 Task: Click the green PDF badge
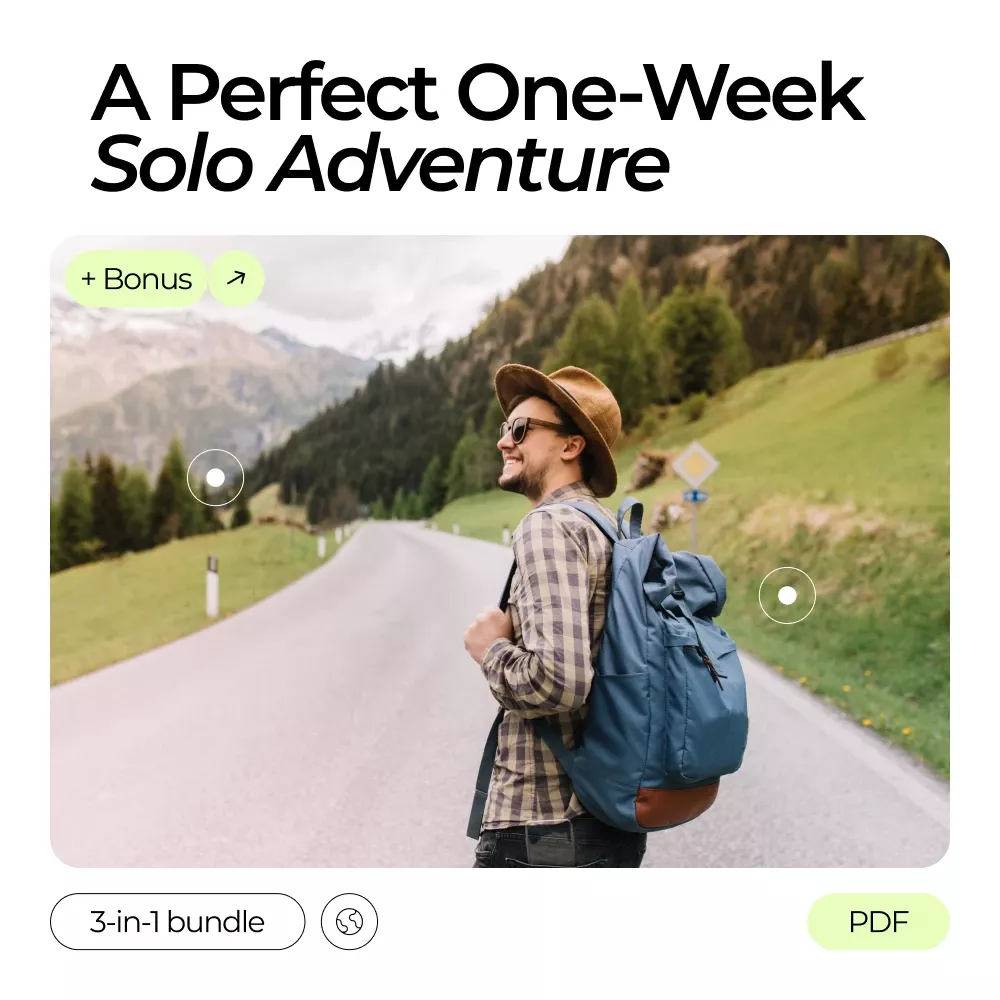[x=878, y=922]
